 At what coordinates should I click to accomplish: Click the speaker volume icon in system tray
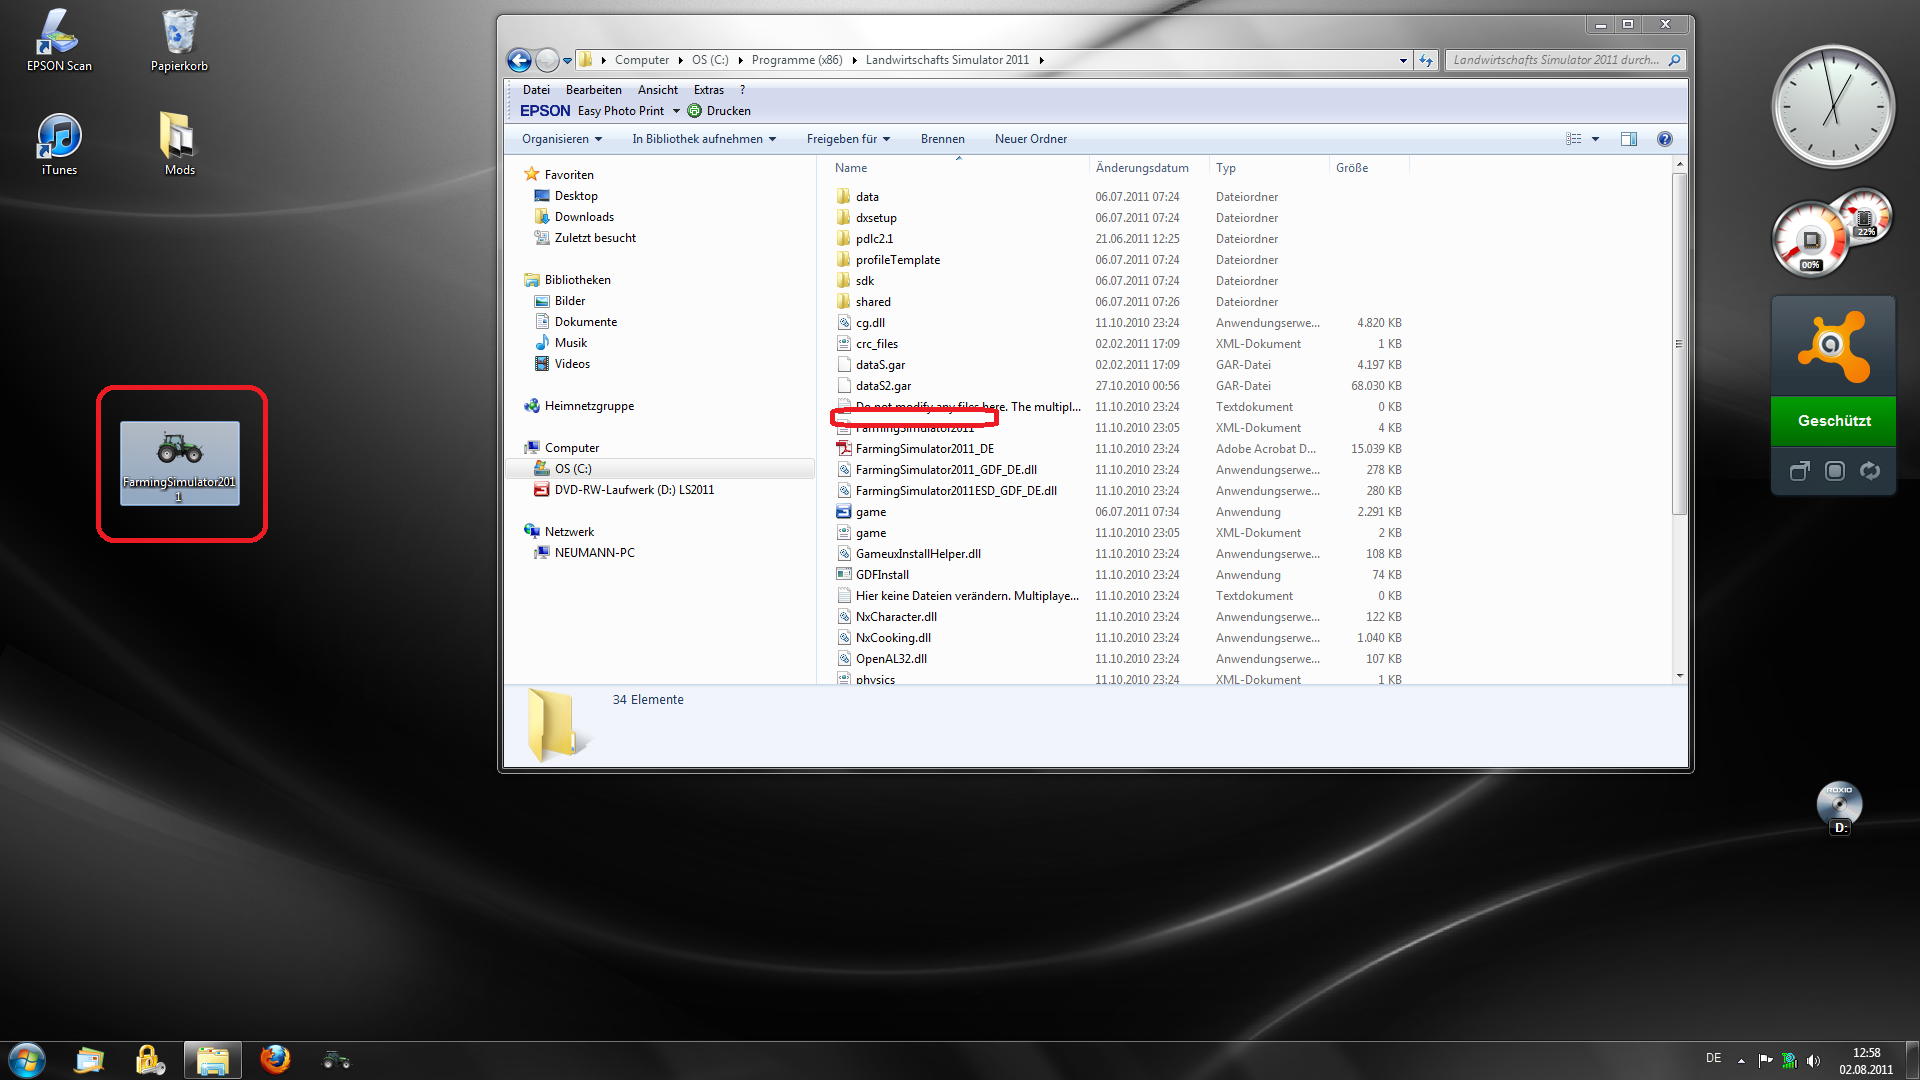coord(1813,1060)
